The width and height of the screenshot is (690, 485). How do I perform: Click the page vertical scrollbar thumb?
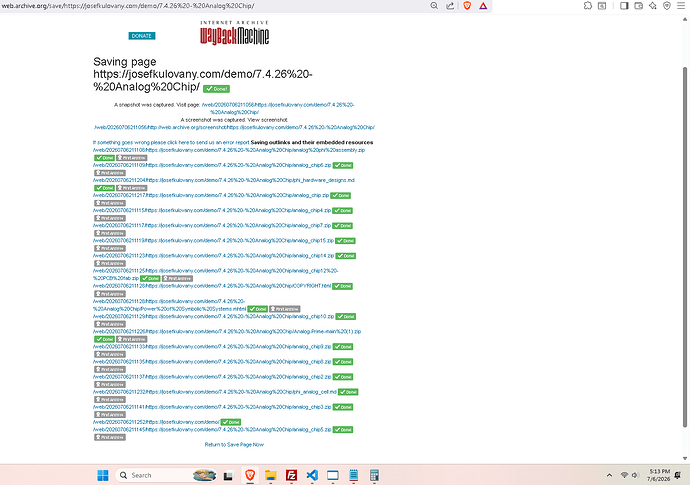click(685, 246)
